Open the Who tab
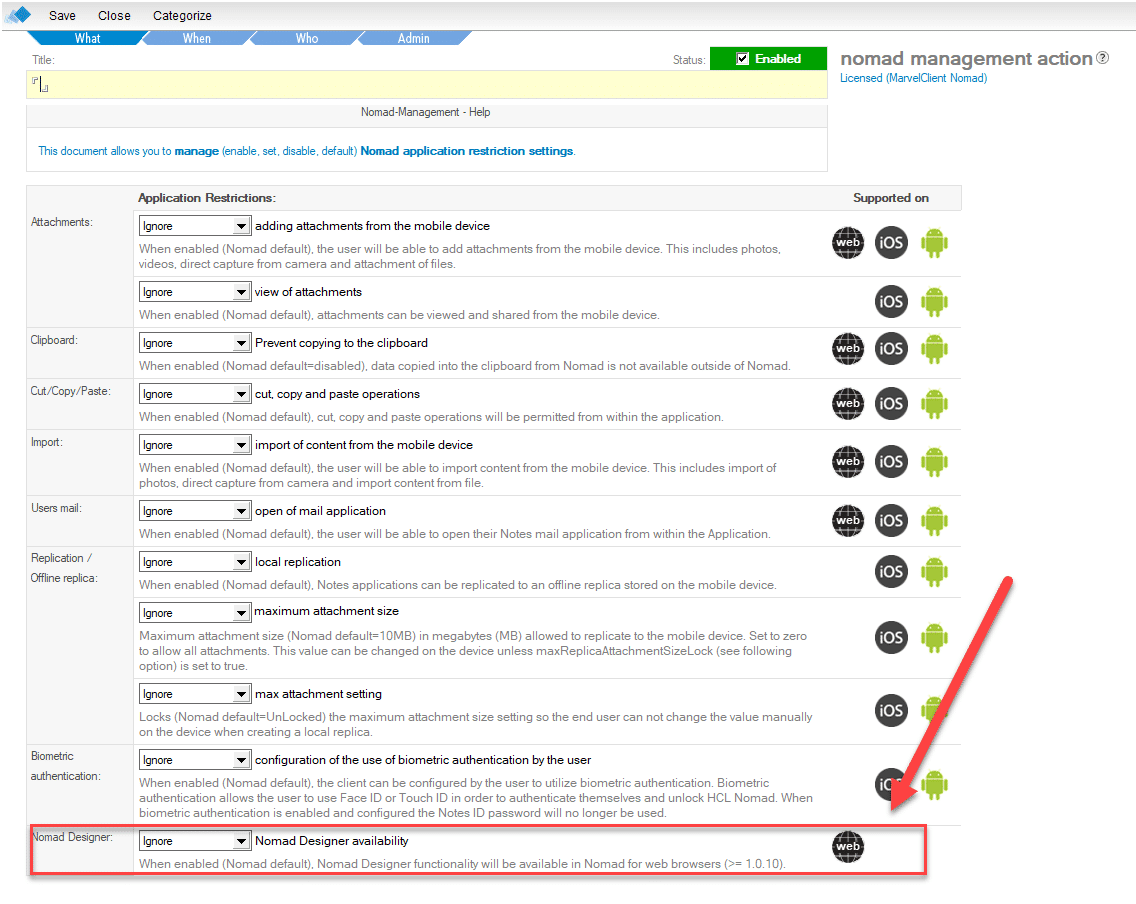The height and width of the screenshot is (904, 1136). tap(306, 38)
